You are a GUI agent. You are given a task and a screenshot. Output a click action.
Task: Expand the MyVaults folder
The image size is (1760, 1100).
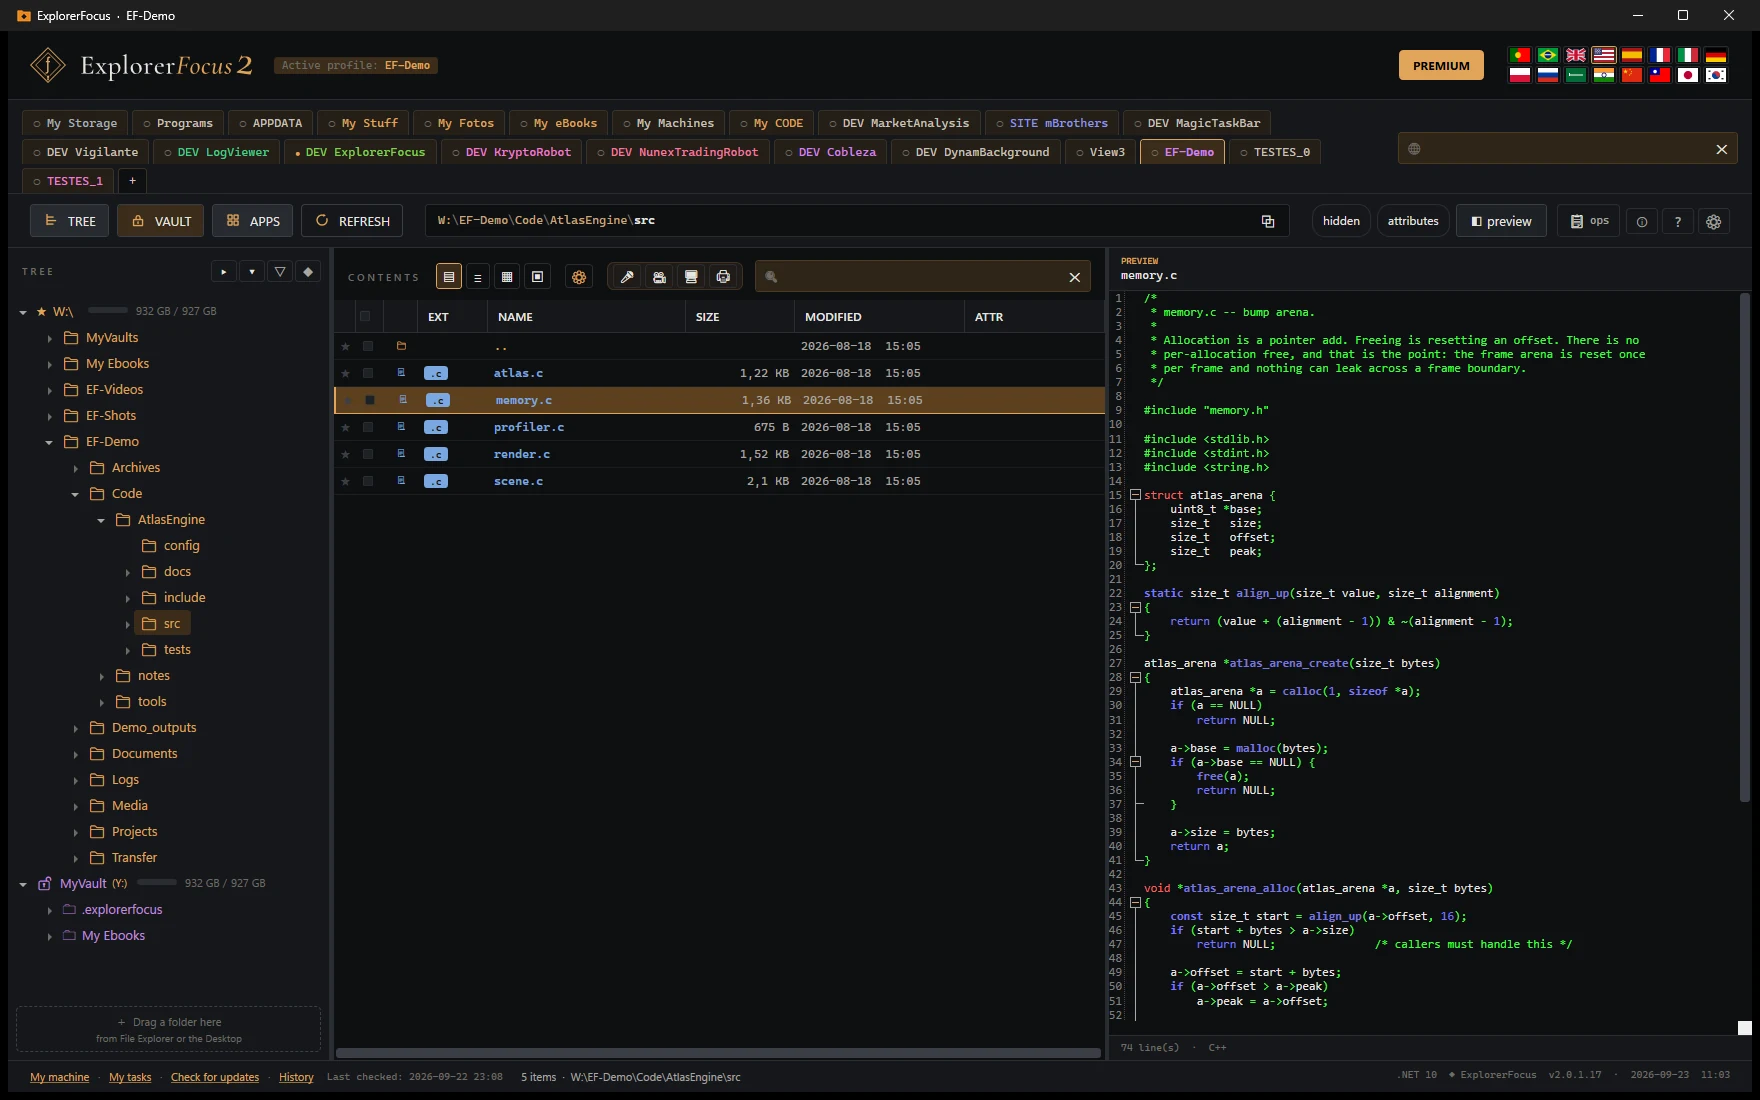pos(49,338)
